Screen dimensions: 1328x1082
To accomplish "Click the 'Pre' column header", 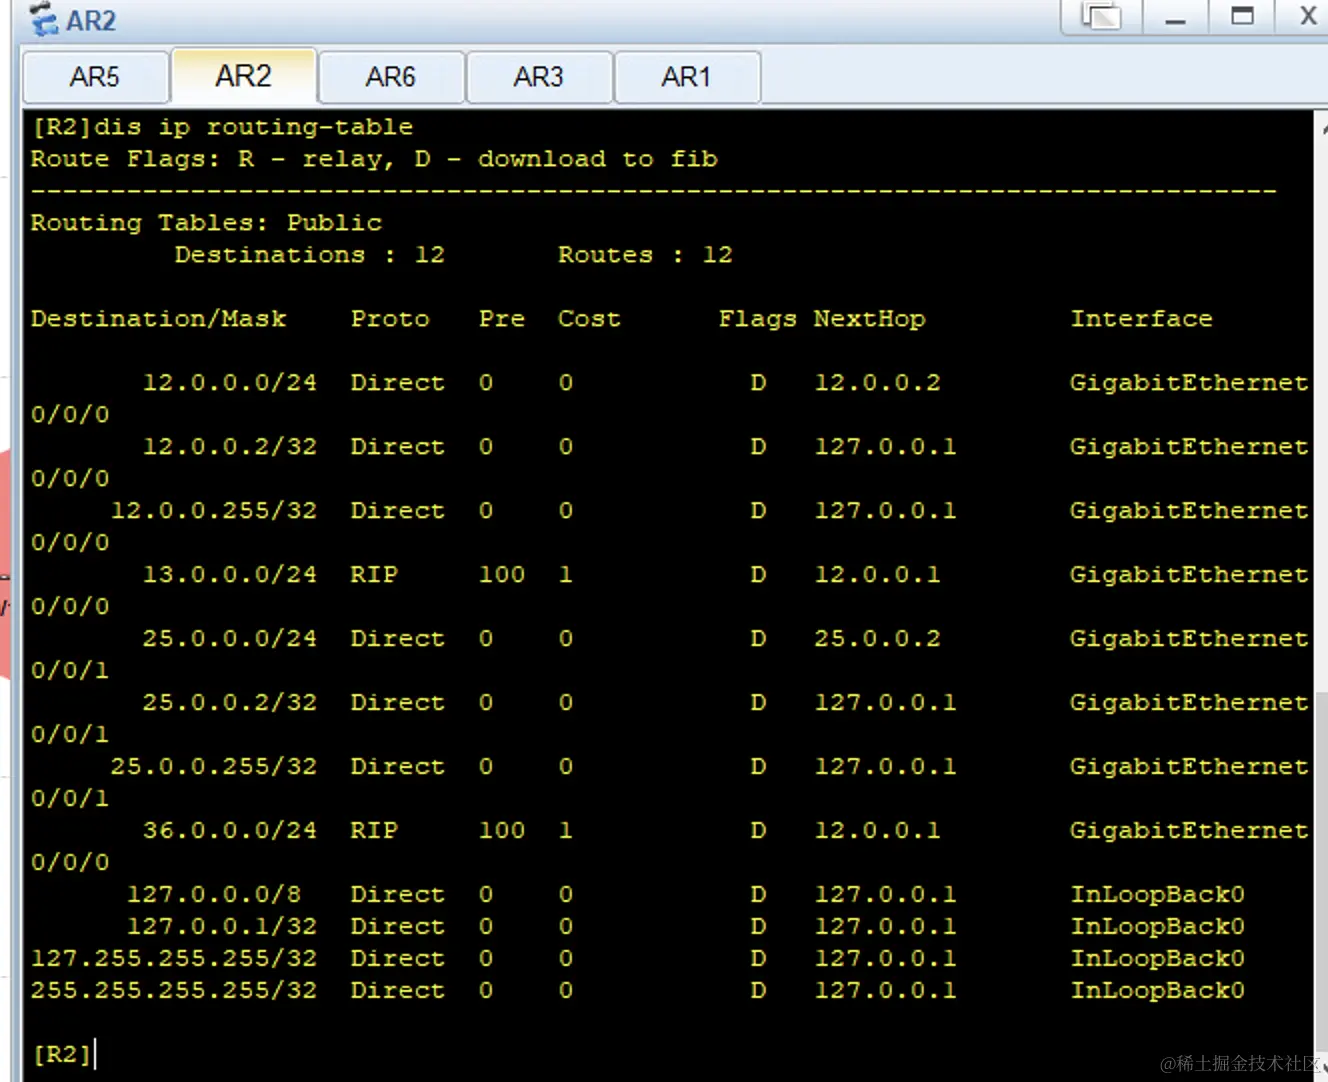I will pyautogui.click(x=502, y=318).
